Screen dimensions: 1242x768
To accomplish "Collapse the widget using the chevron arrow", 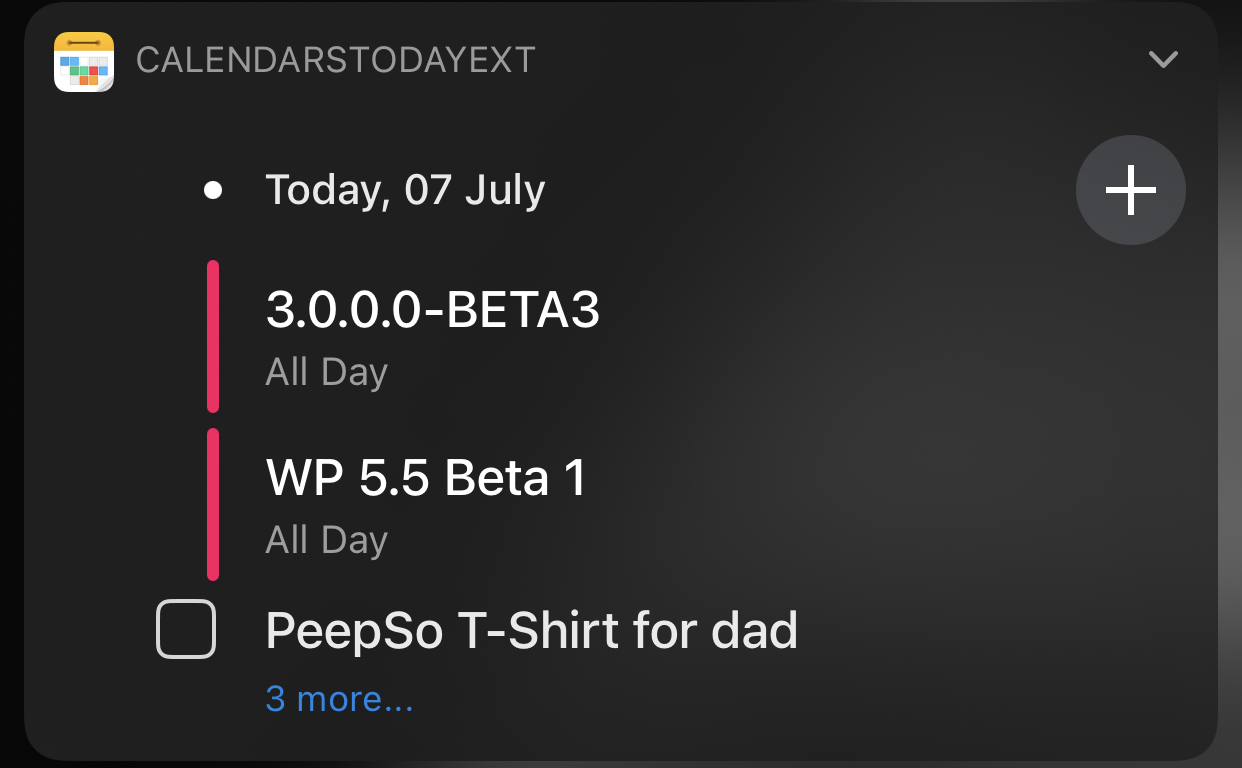I will pos(1163,60).
